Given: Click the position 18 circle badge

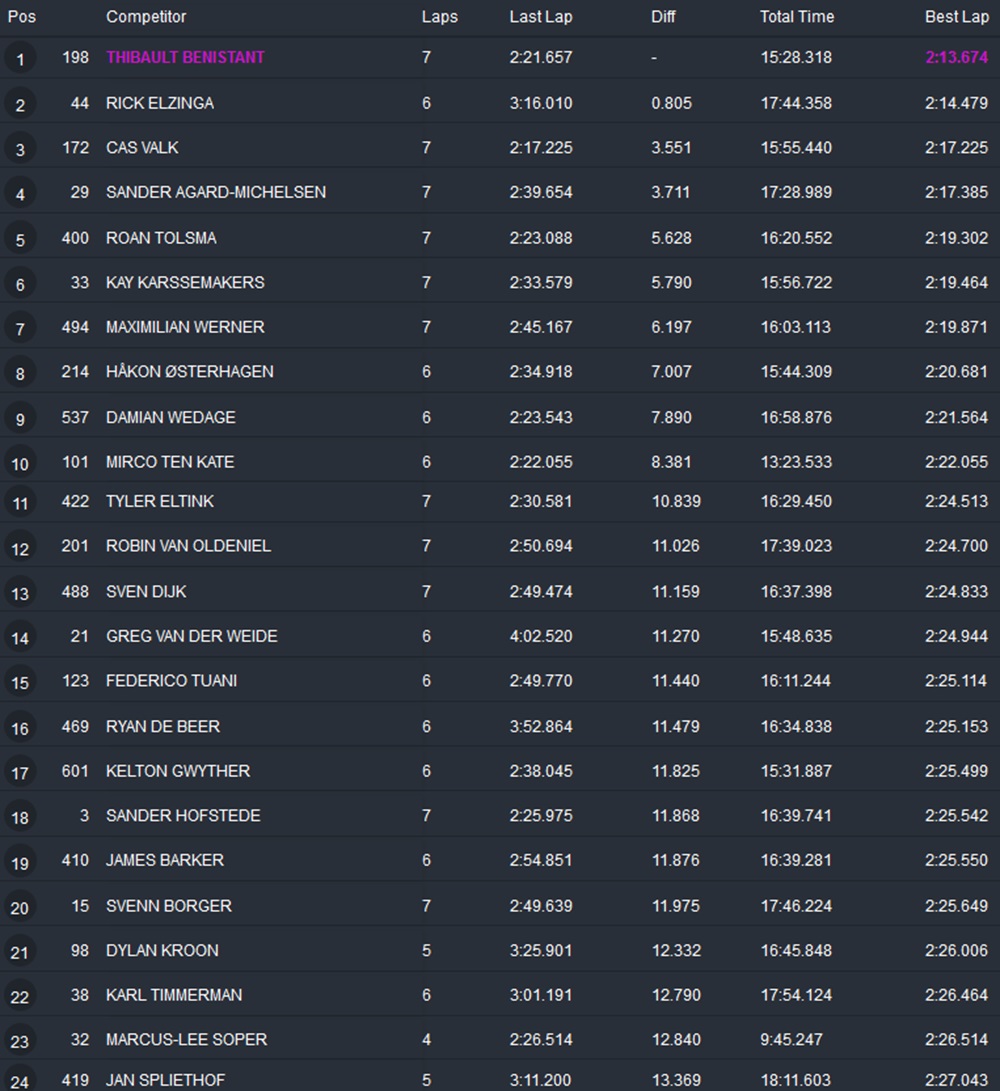Looking at the screenshot, I should tap(20, 818).
